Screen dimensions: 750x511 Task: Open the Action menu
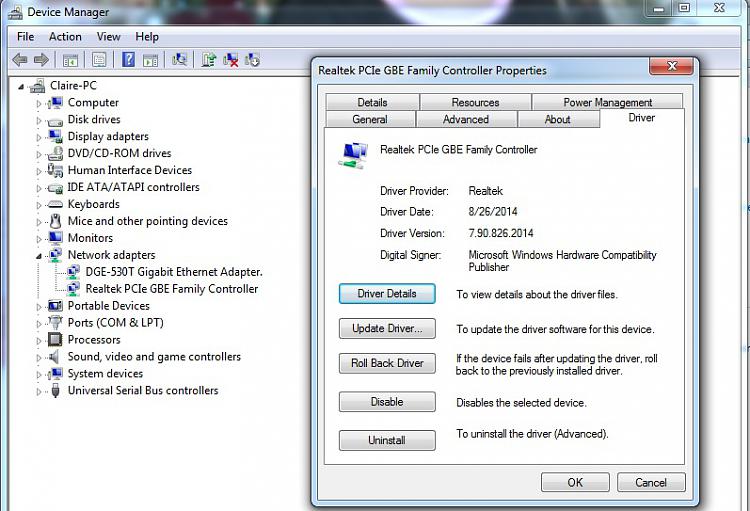click(65, 37)
